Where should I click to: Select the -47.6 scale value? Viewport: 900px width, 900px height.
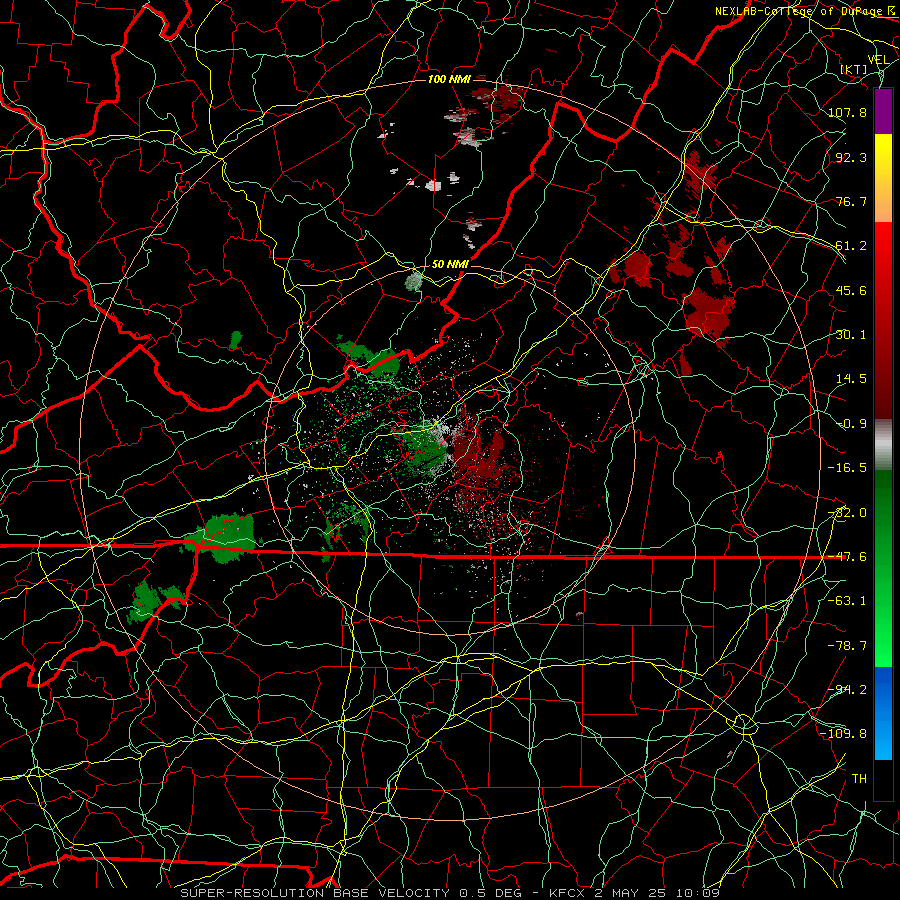click(x=847, y=557)
